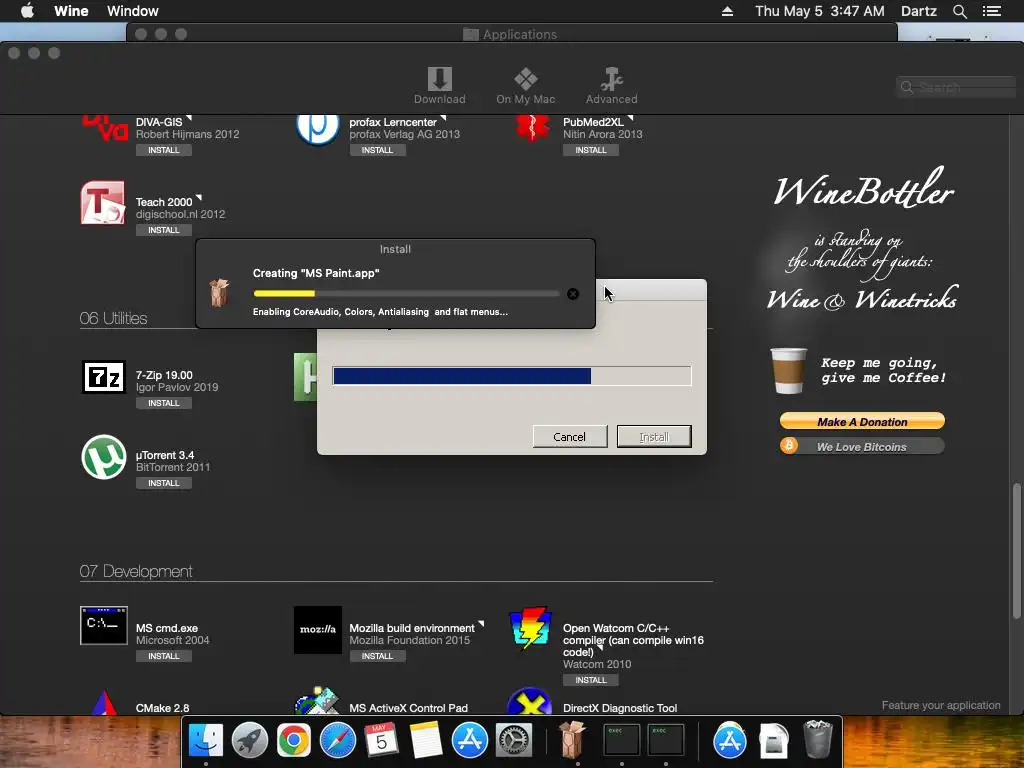
Task: Click the MS cmd.exe icon
Action: [x=104, y=626]
